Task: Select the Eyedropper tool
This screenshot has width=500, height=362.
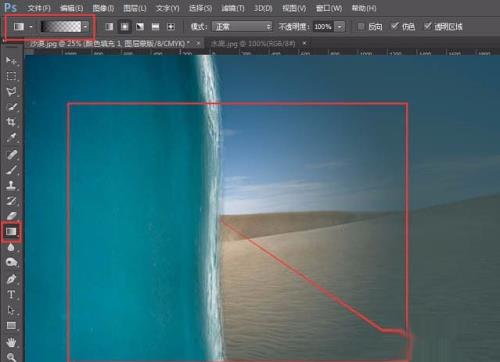Action: click(11, 137)
